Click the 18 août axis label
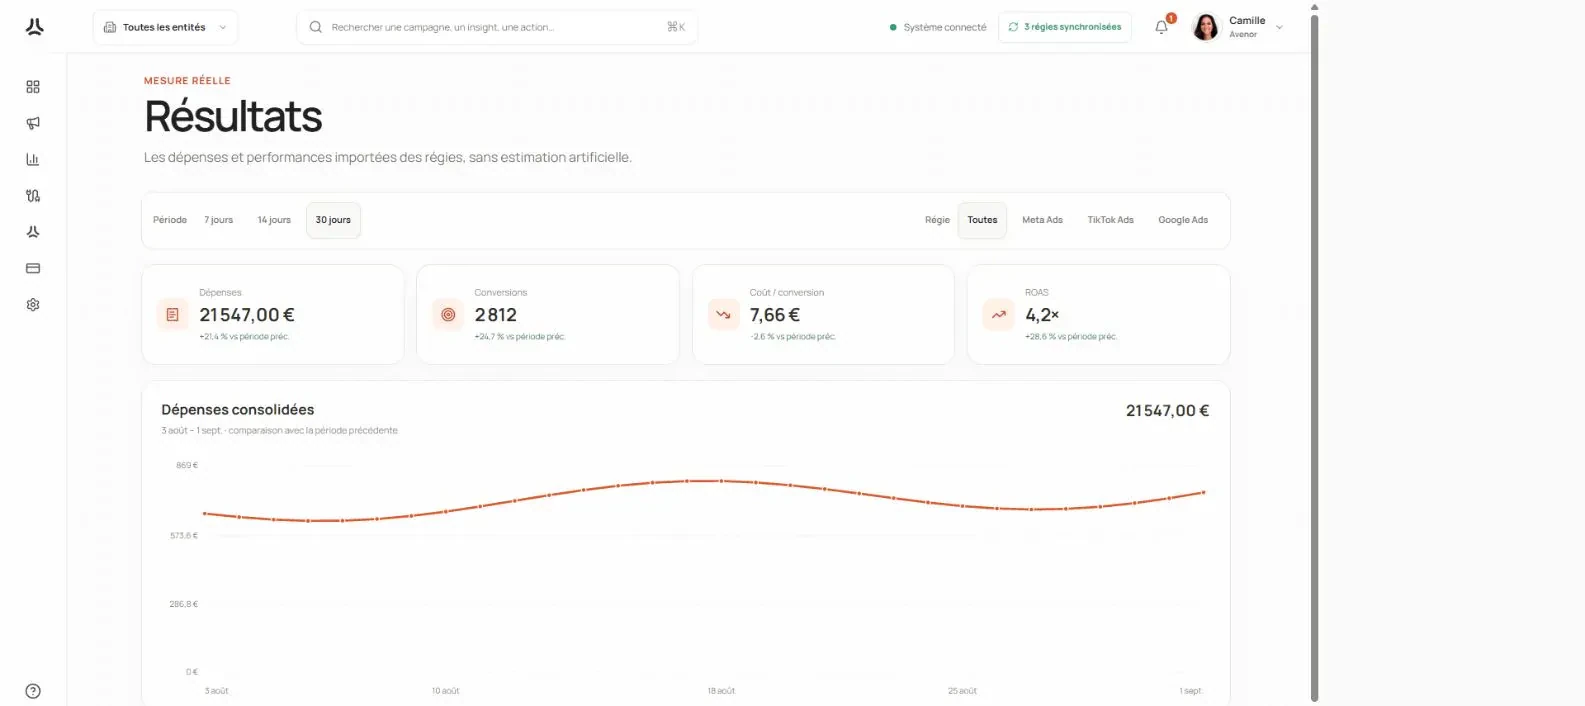 [721, 691]
